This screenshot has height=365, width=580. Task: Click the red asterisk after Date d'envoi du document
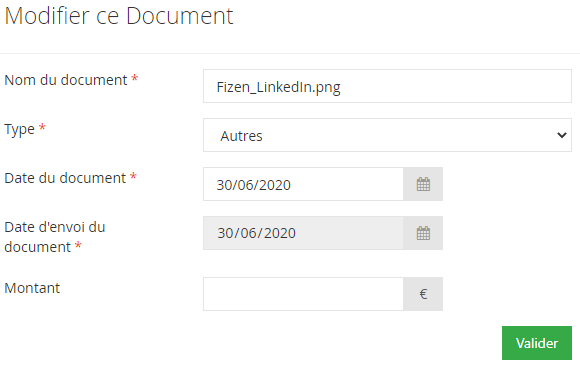coord(78,245)
